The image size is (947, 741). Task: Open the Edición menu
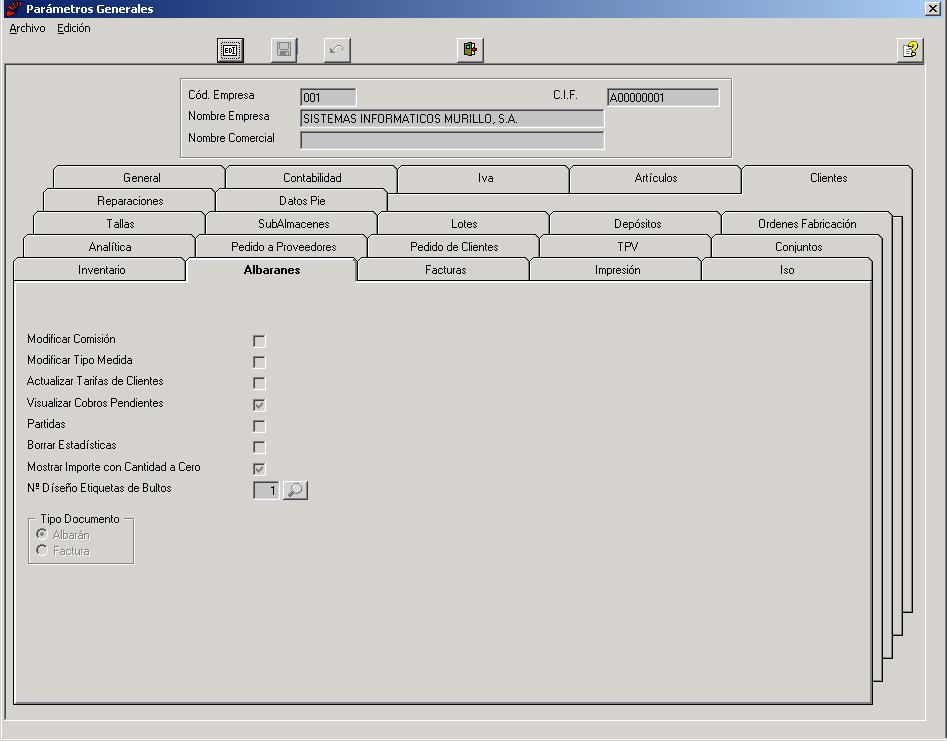74,28
